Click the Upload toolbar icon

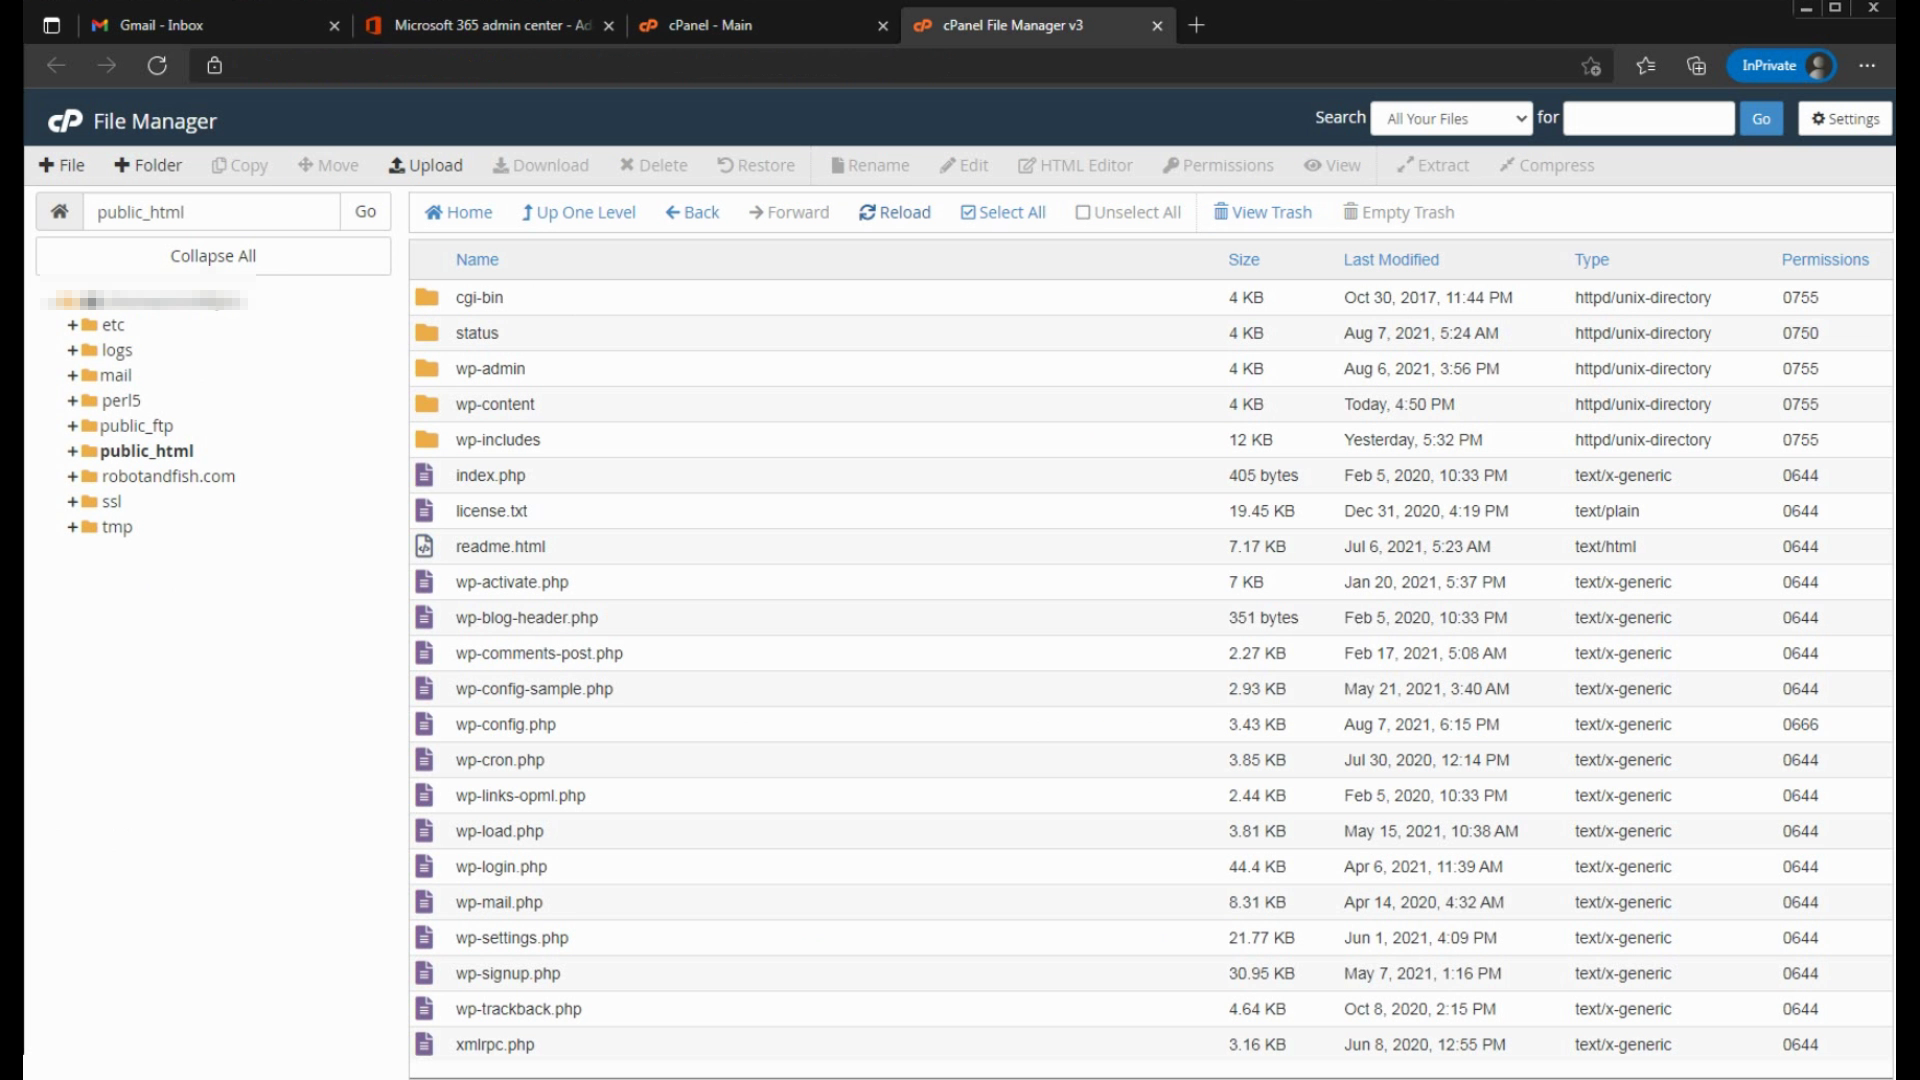click(x=397, y=166)
